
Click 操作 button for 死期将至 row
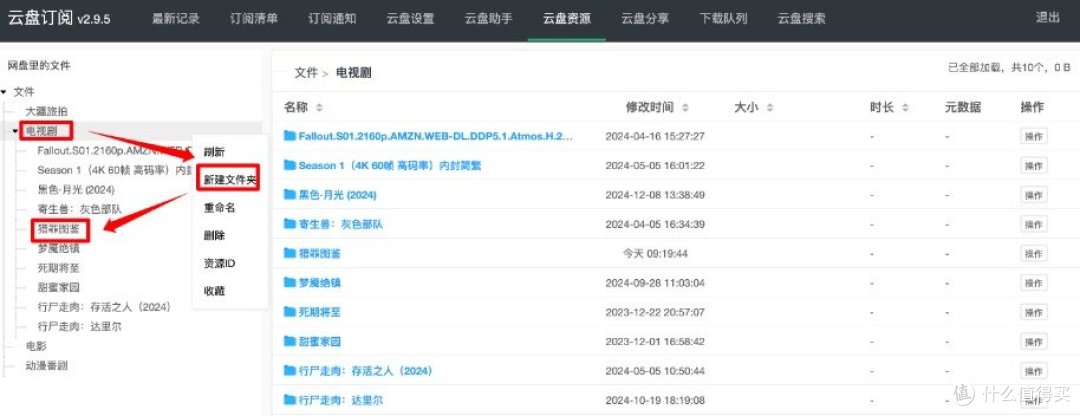pyautogui.click(x=1034, y=312)
